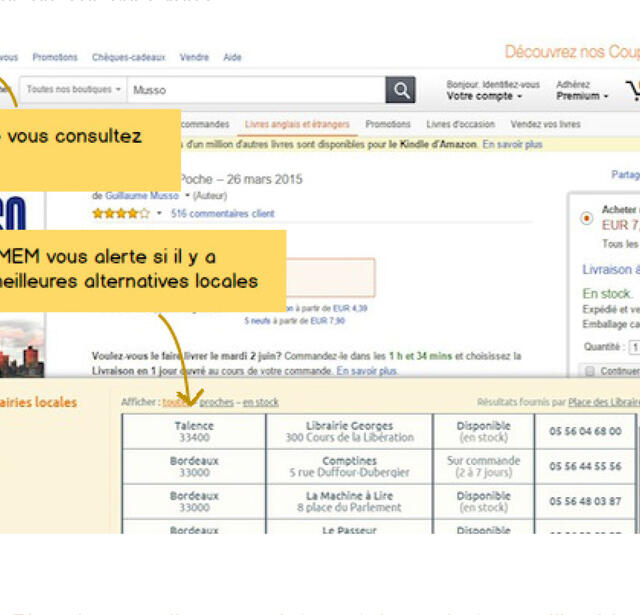Click Bonjour, Identifiez-vous text
This screenshot has width=640, height=615.
(493, 84)
